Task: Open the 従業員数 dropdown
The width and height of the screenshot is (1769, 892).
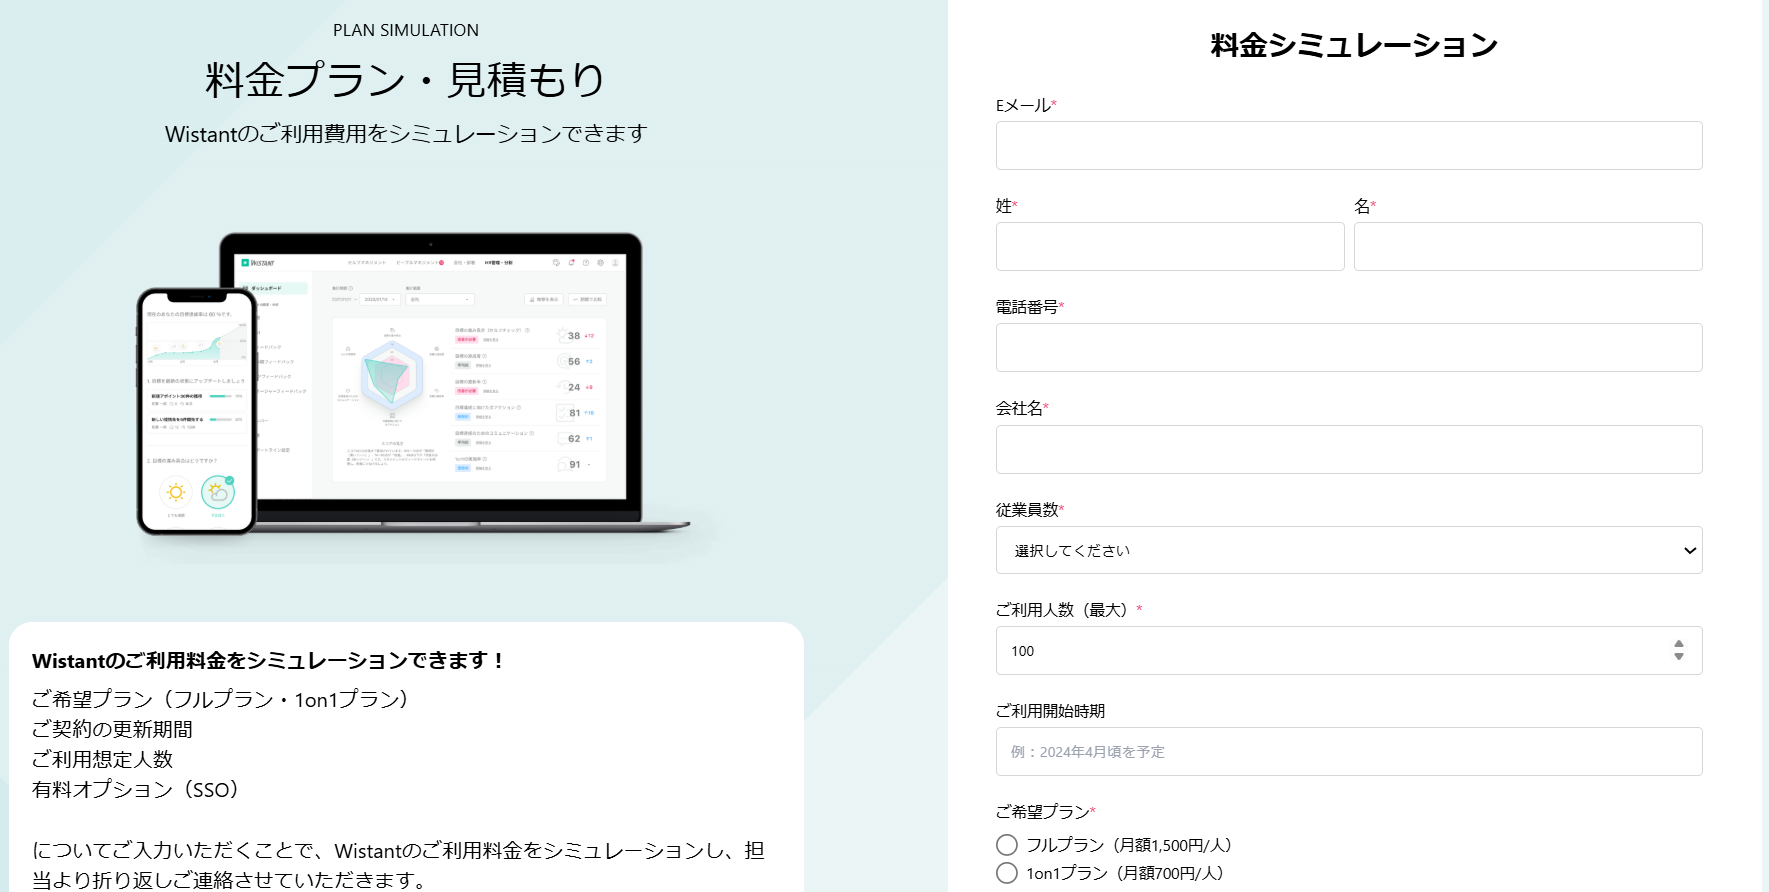Action: (1348, 550)
